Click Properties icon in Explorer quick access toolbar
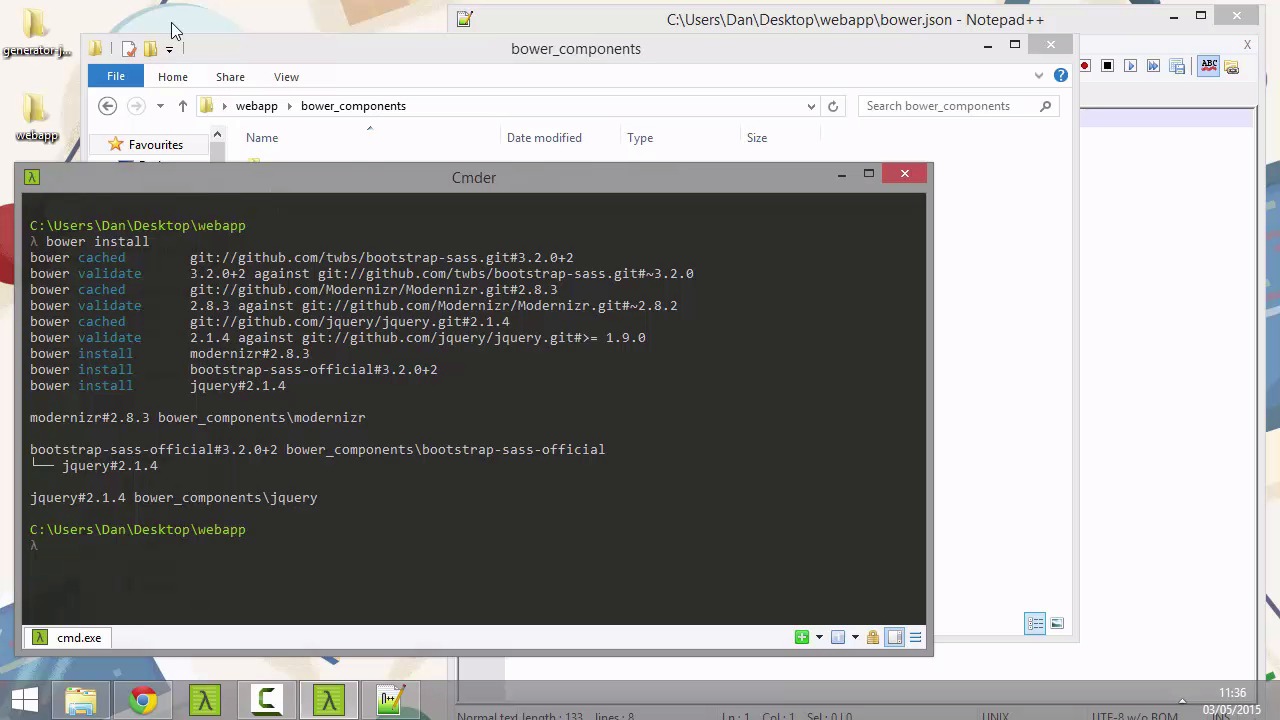 128,48
